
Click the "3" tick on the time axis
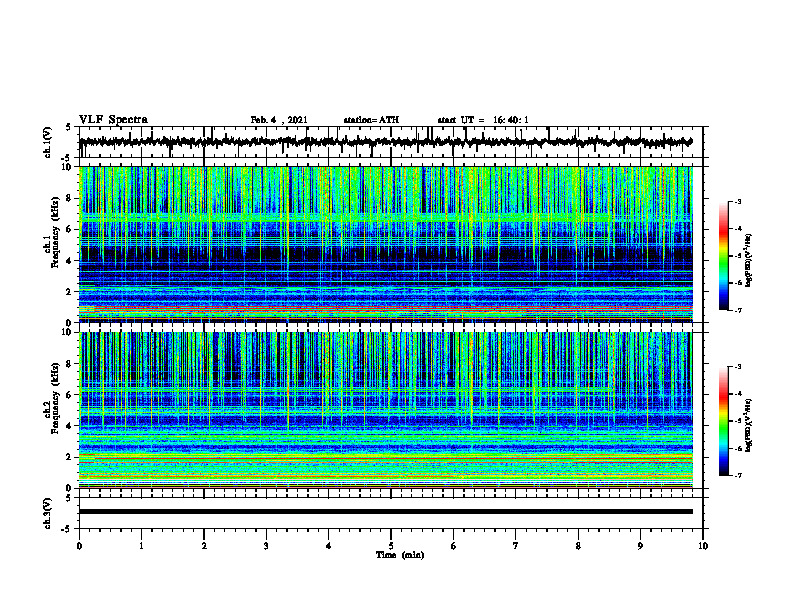point(266,546)
